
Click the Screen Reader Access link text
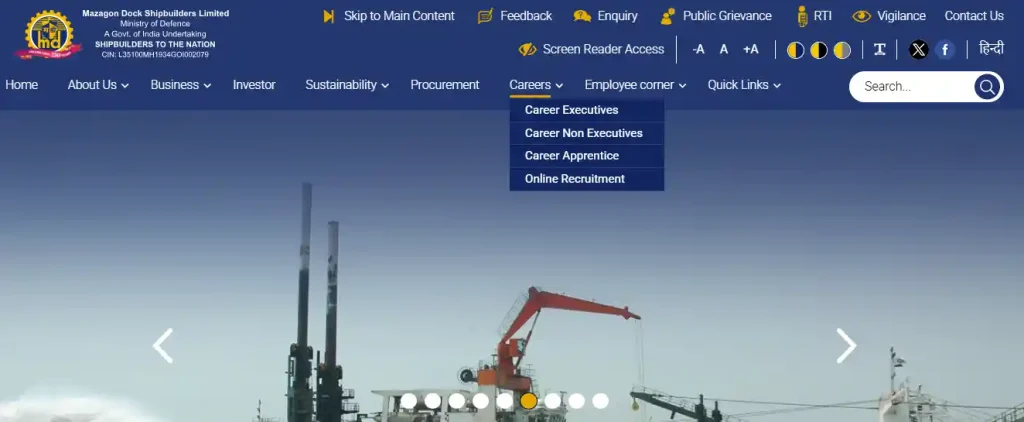click(603, 50)
